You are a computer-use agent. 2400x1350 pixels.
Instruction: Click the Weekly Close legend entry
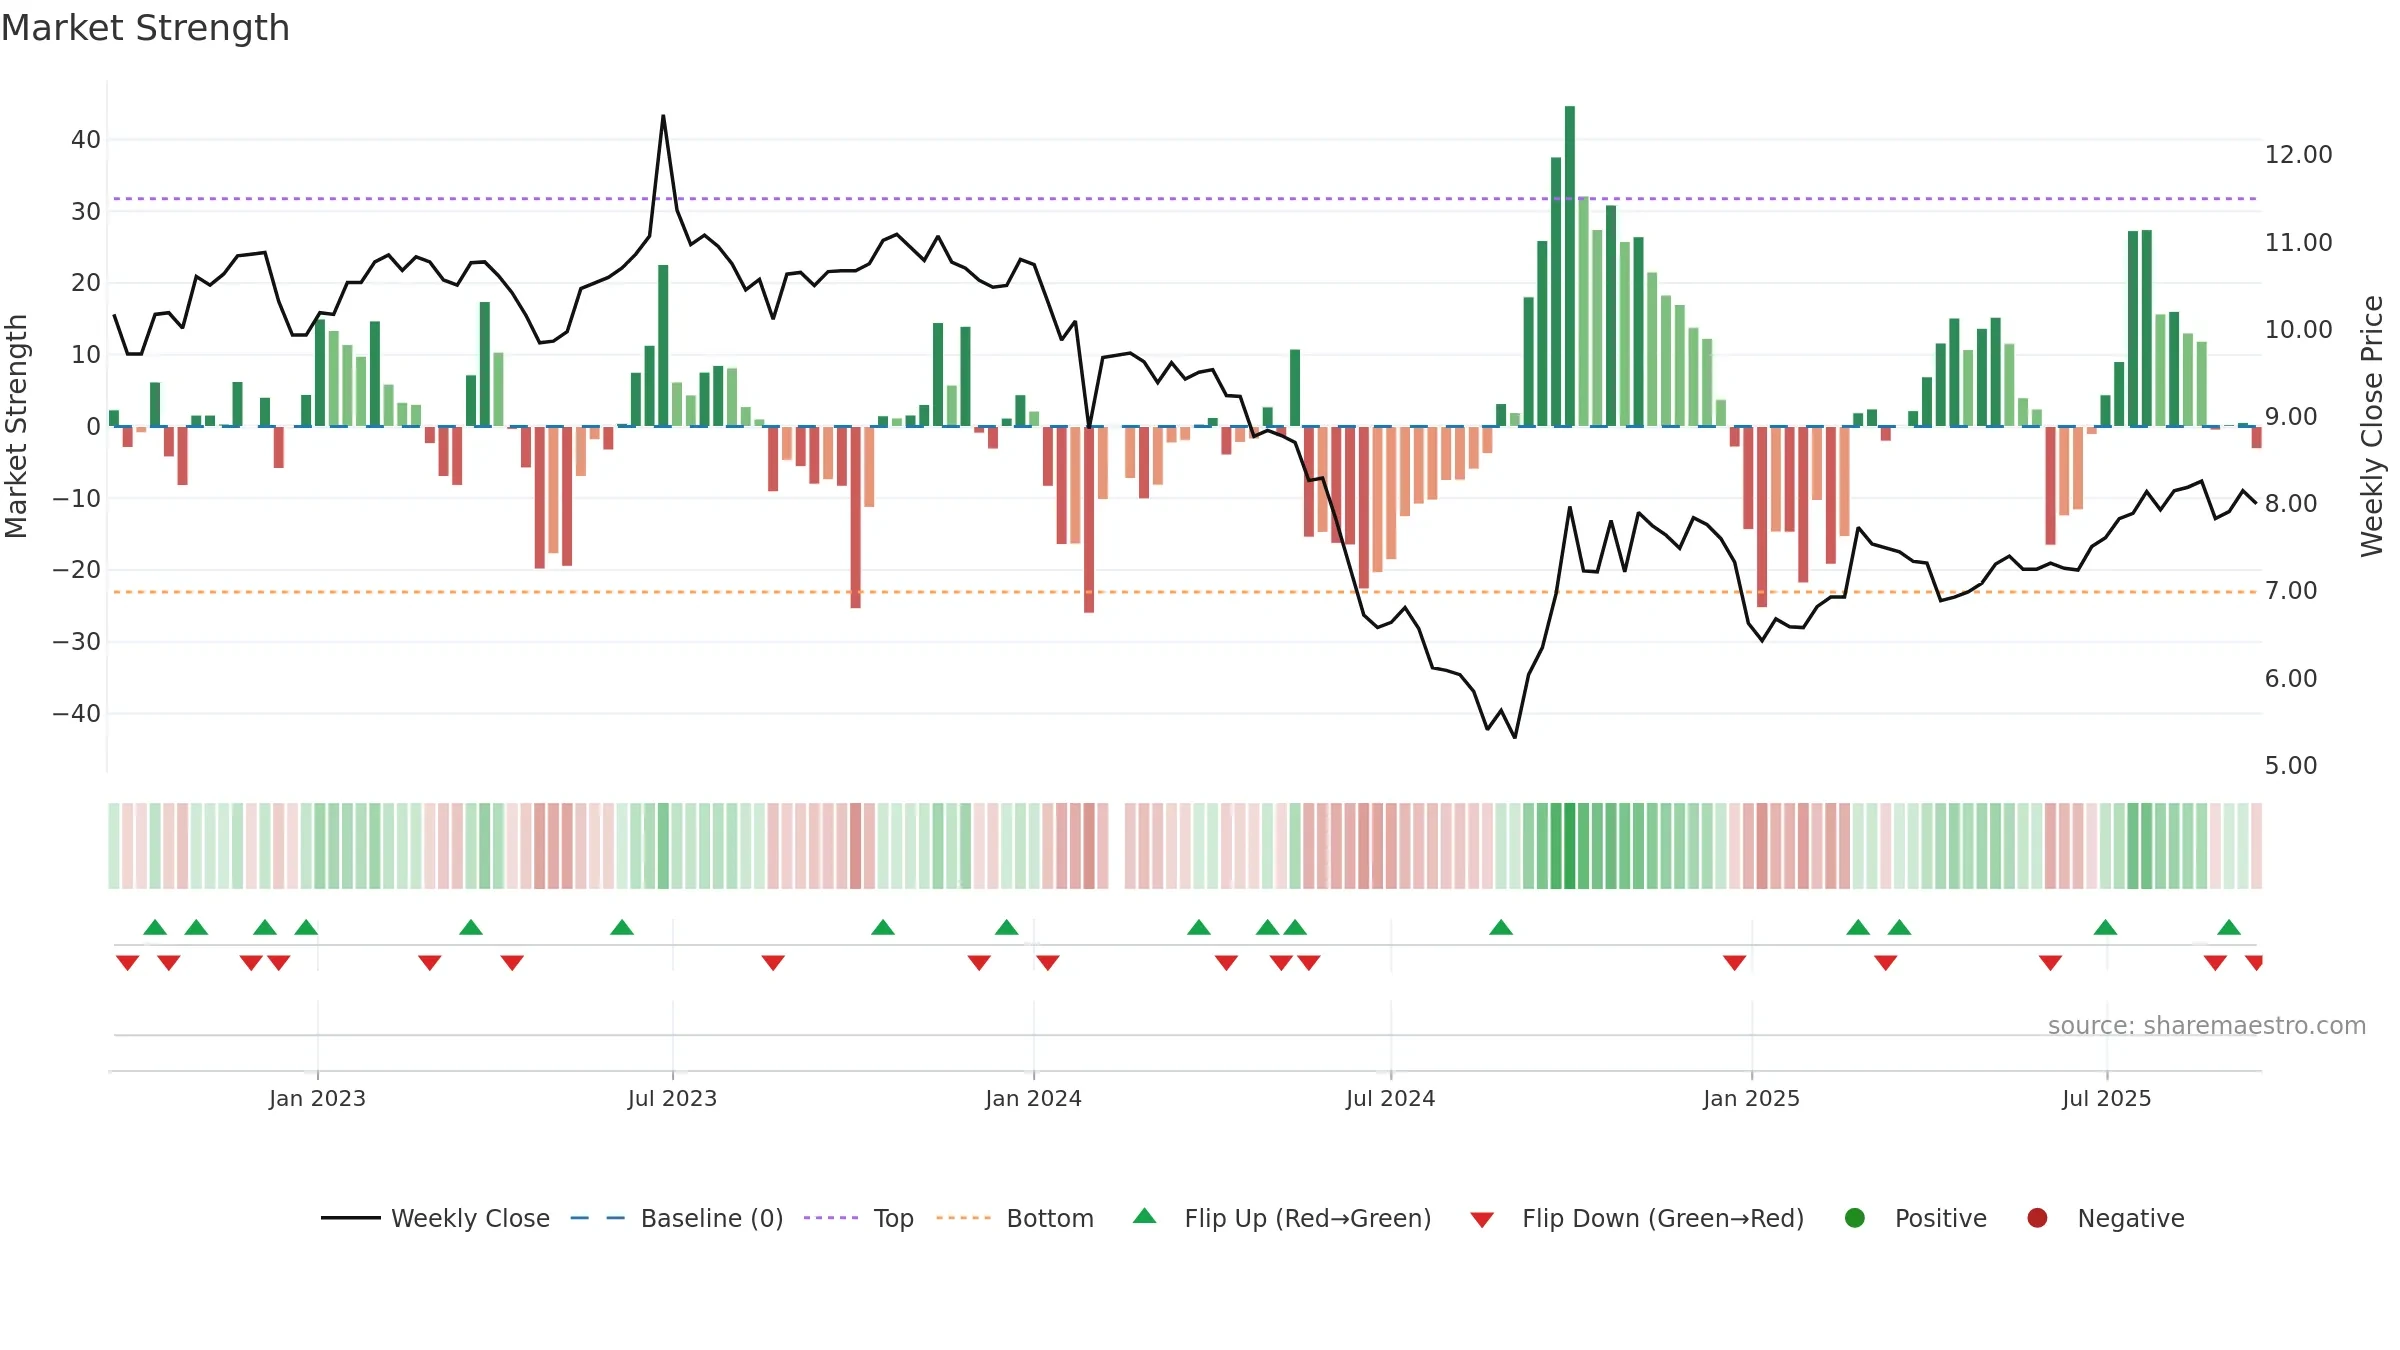click(435, 1218)
